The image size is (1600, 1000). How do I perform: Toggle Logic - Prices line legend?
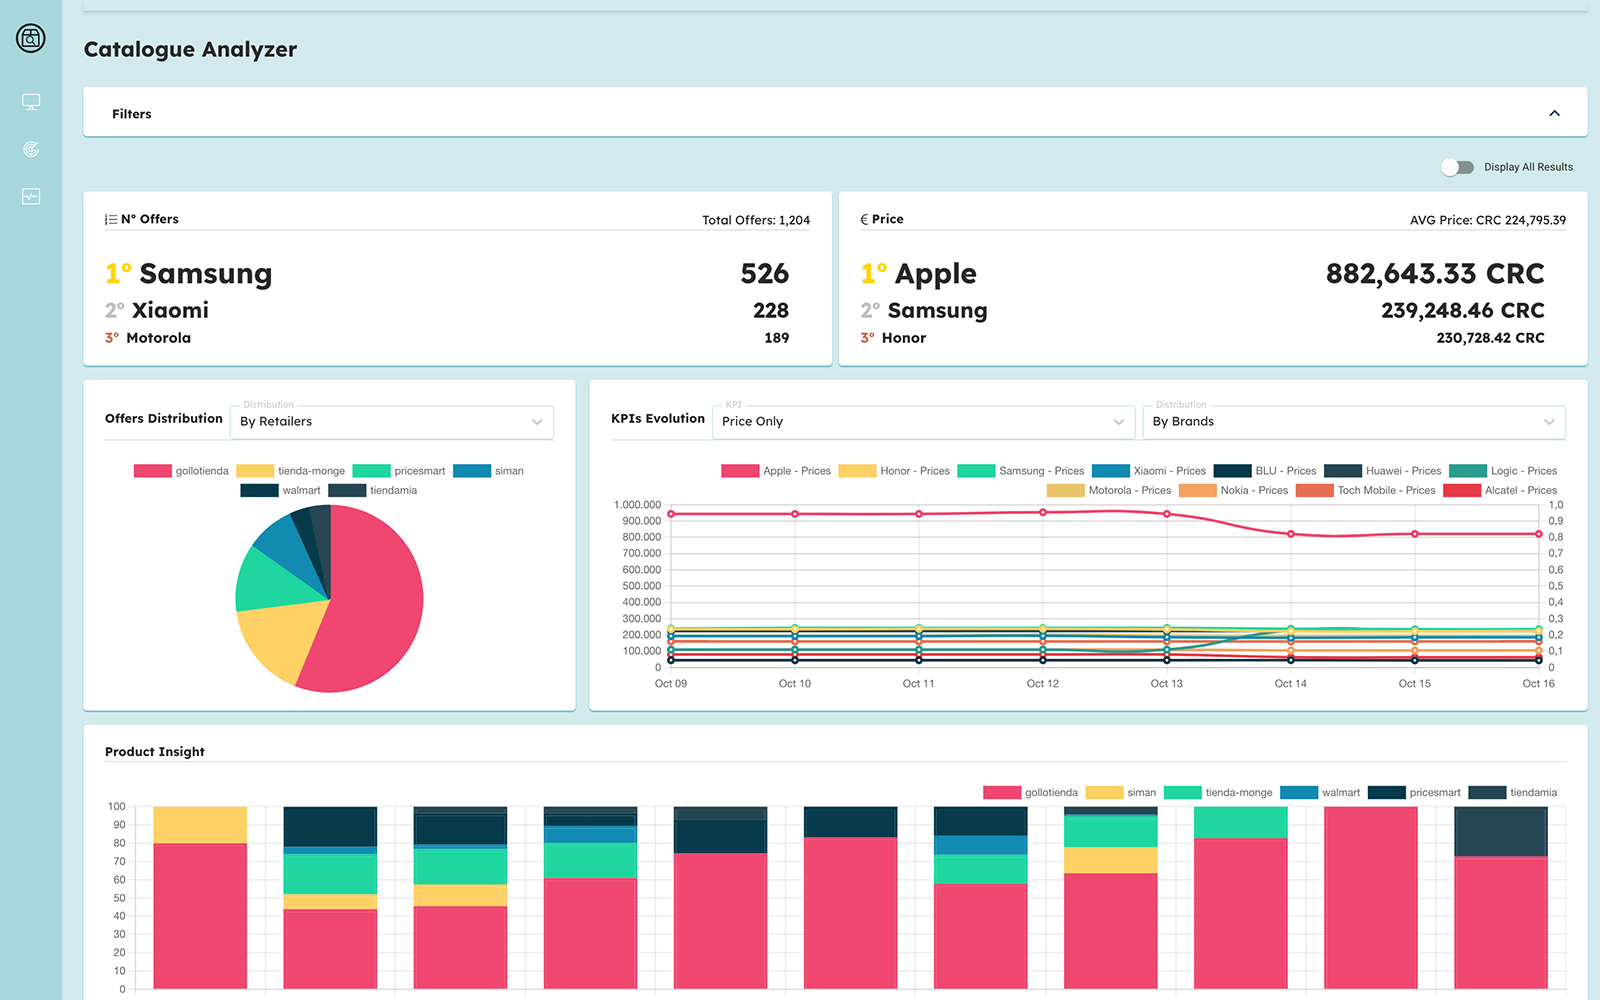click(1503, 471)
